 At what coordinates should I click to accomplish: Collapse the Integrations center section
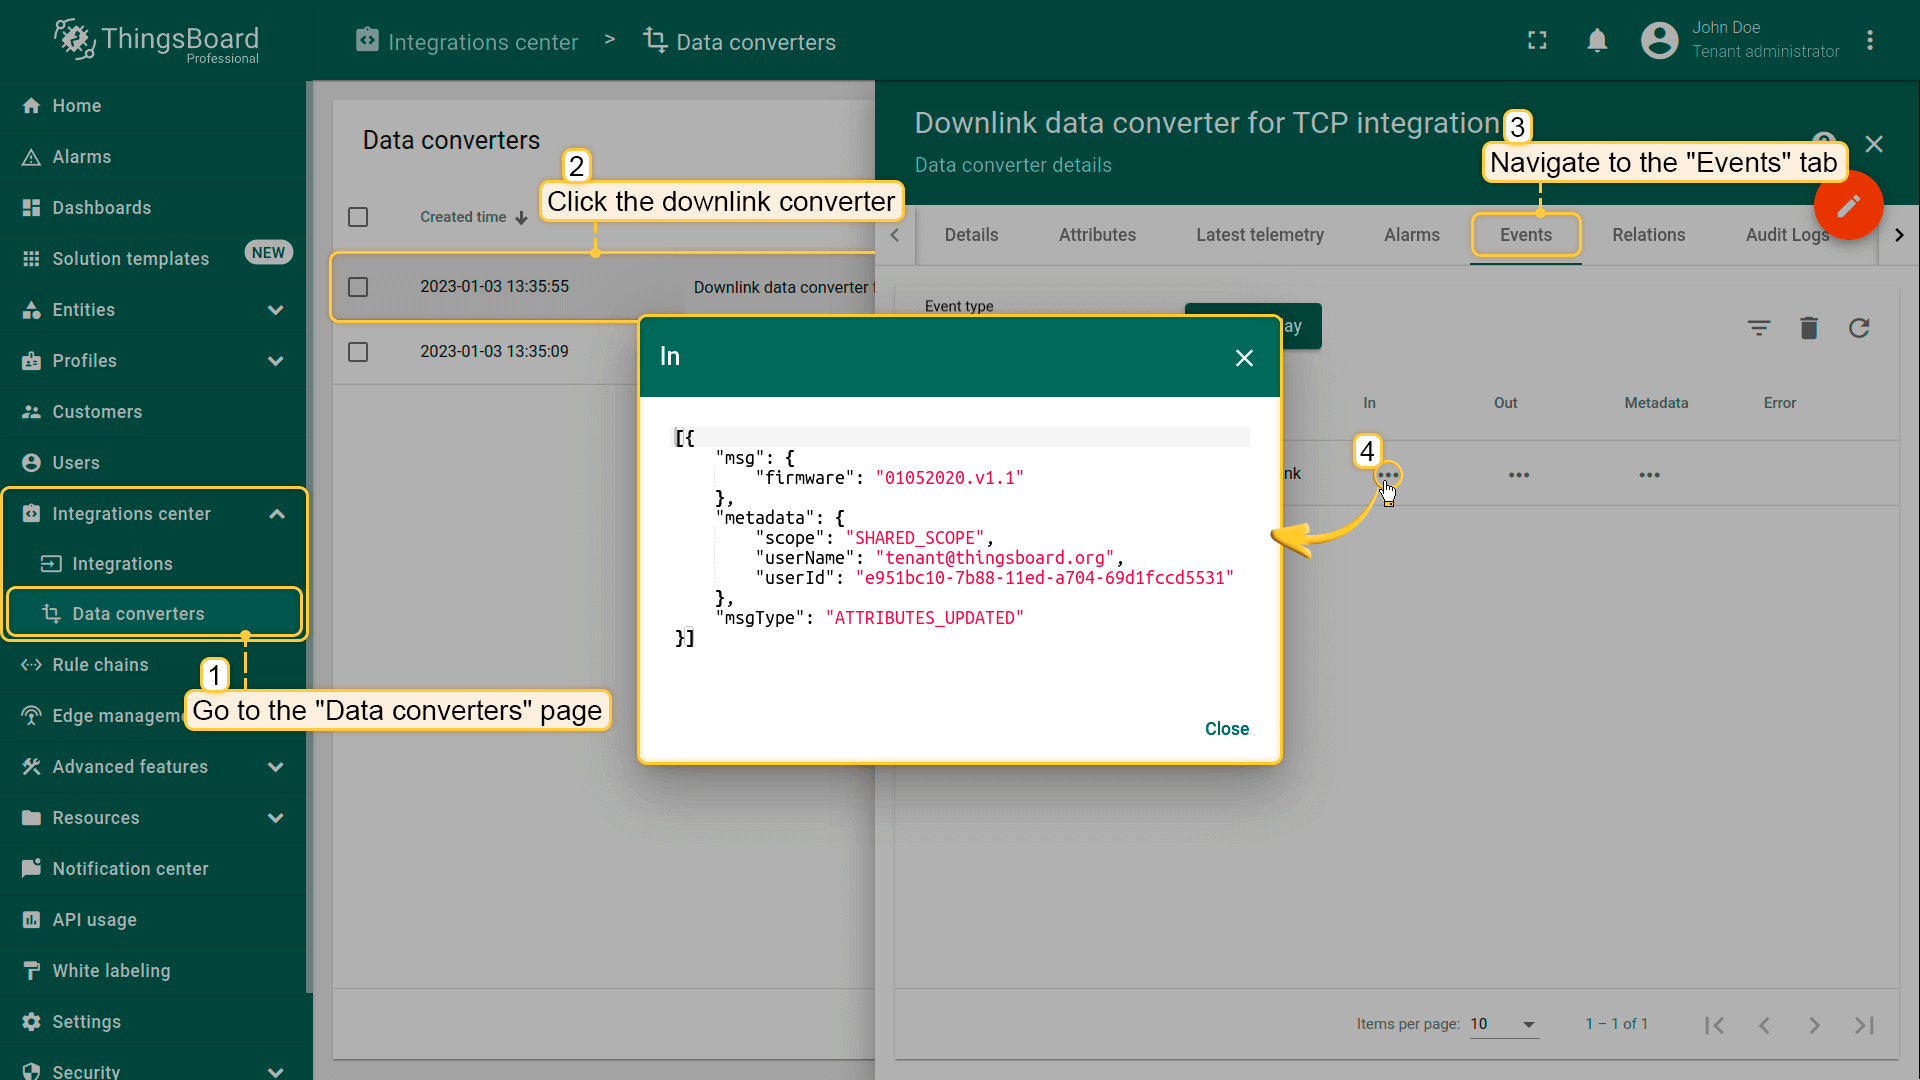pos(277,514)
